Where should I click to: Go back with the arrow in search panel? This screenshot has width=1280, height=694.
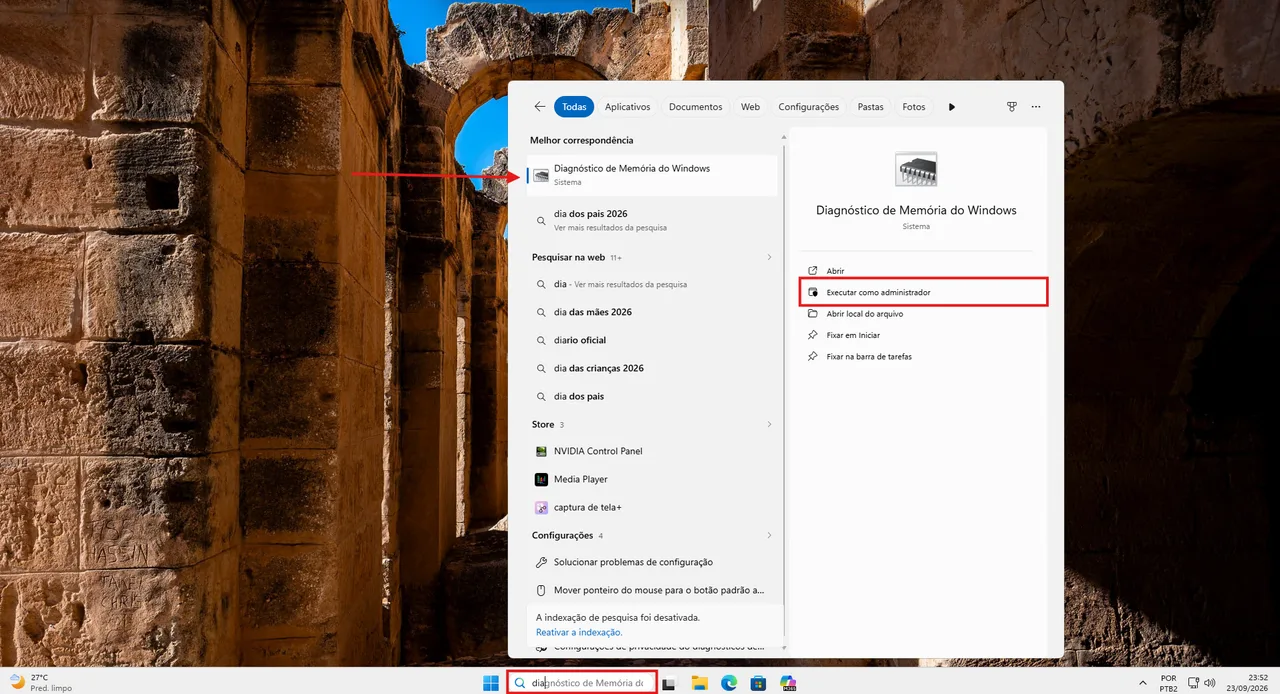(540, 107)
